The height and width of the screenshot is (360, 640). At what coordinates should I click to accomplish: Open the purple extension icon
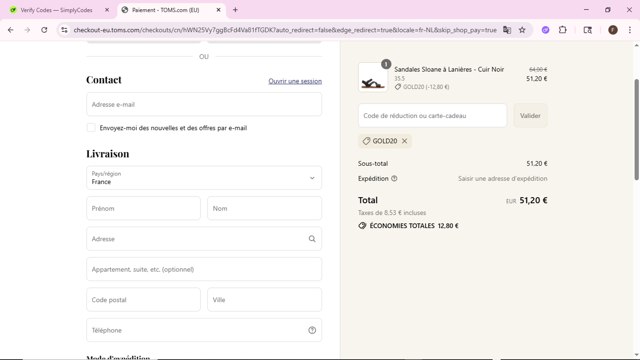545,30
